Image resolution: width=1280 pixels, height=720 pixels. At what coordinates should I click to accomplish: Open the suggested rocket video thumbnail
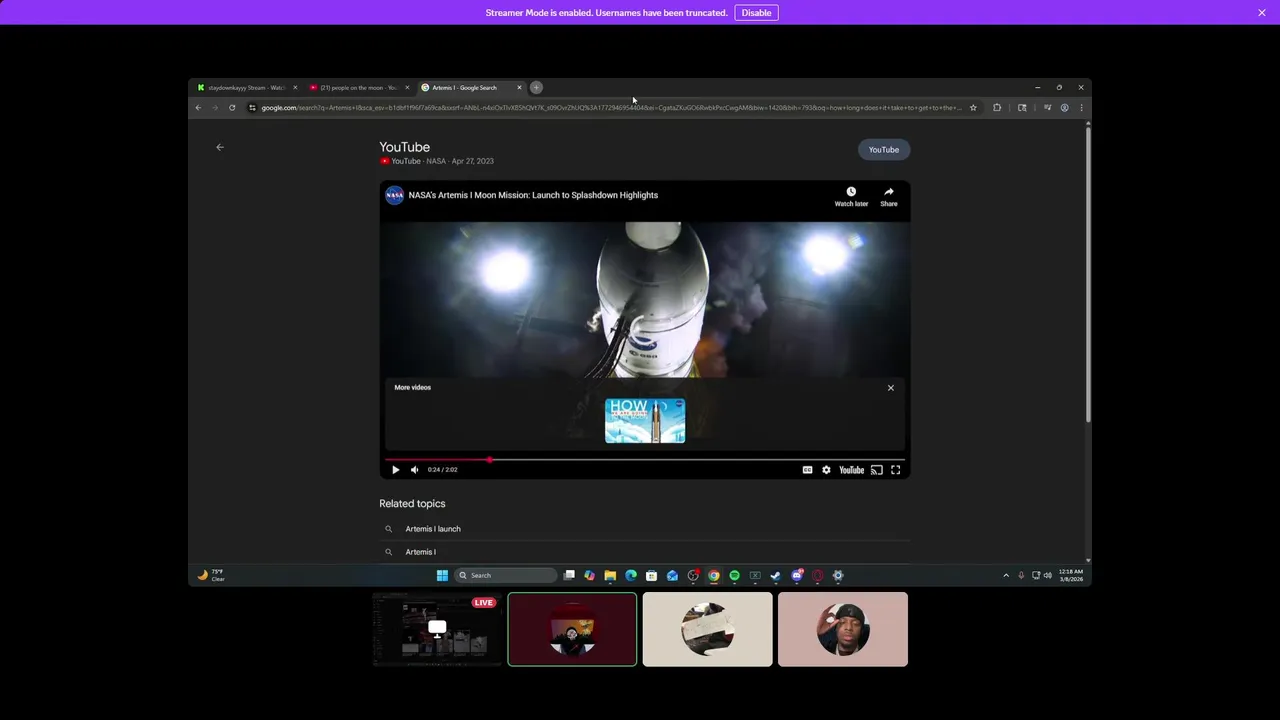click(x=645, y=421)
